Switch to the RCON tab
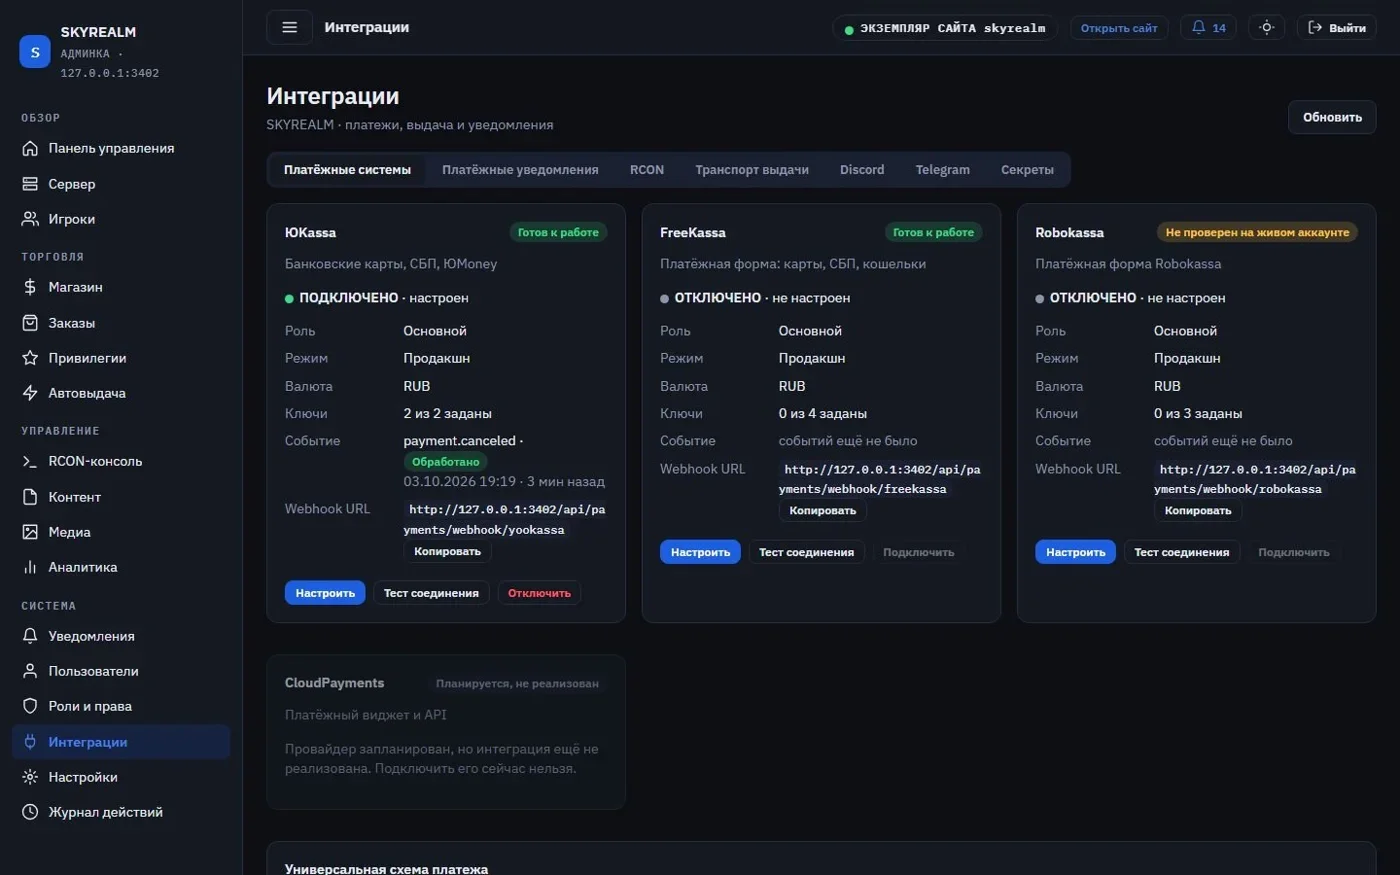Image resolution: width=1400 pixels, height=875 pixels. [x=647, y=170]
